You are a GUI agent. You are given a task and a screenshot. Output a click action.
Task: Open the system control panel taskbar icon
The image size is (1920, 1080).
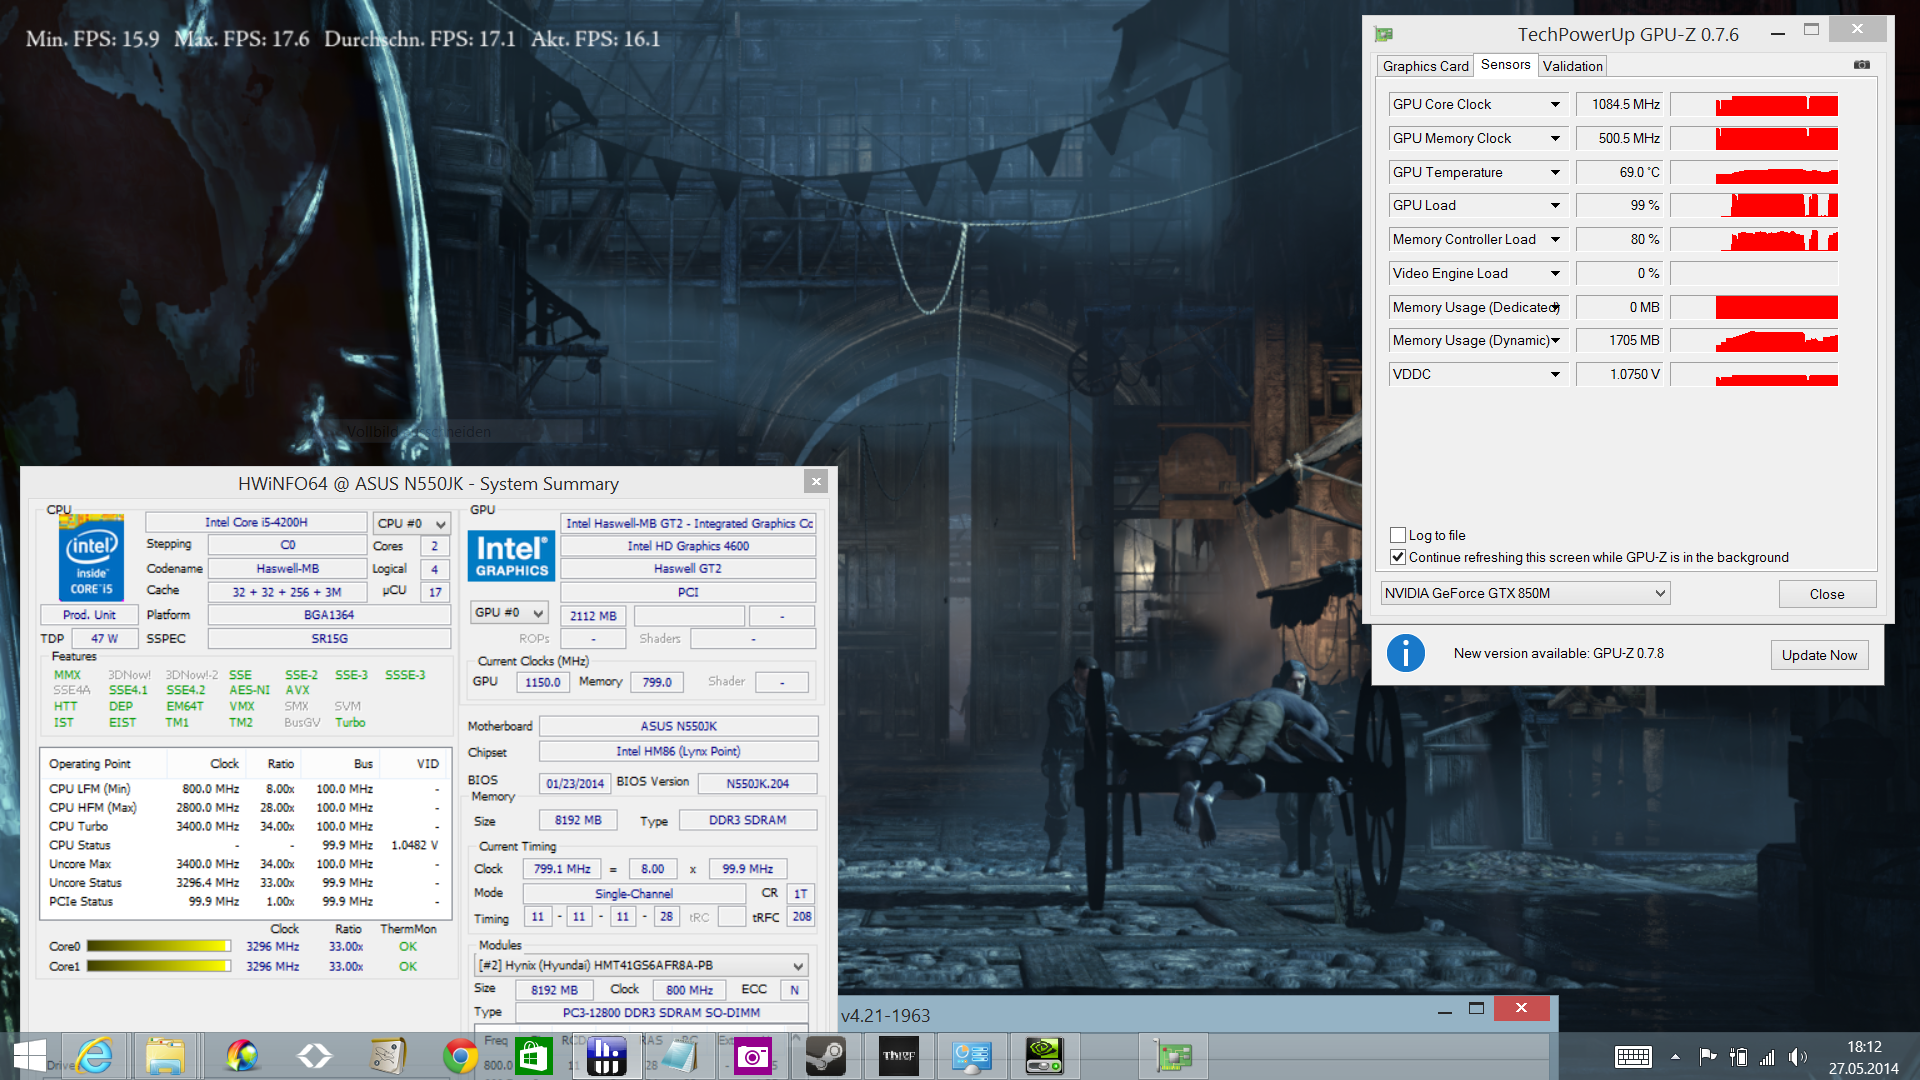point(971,1056)
